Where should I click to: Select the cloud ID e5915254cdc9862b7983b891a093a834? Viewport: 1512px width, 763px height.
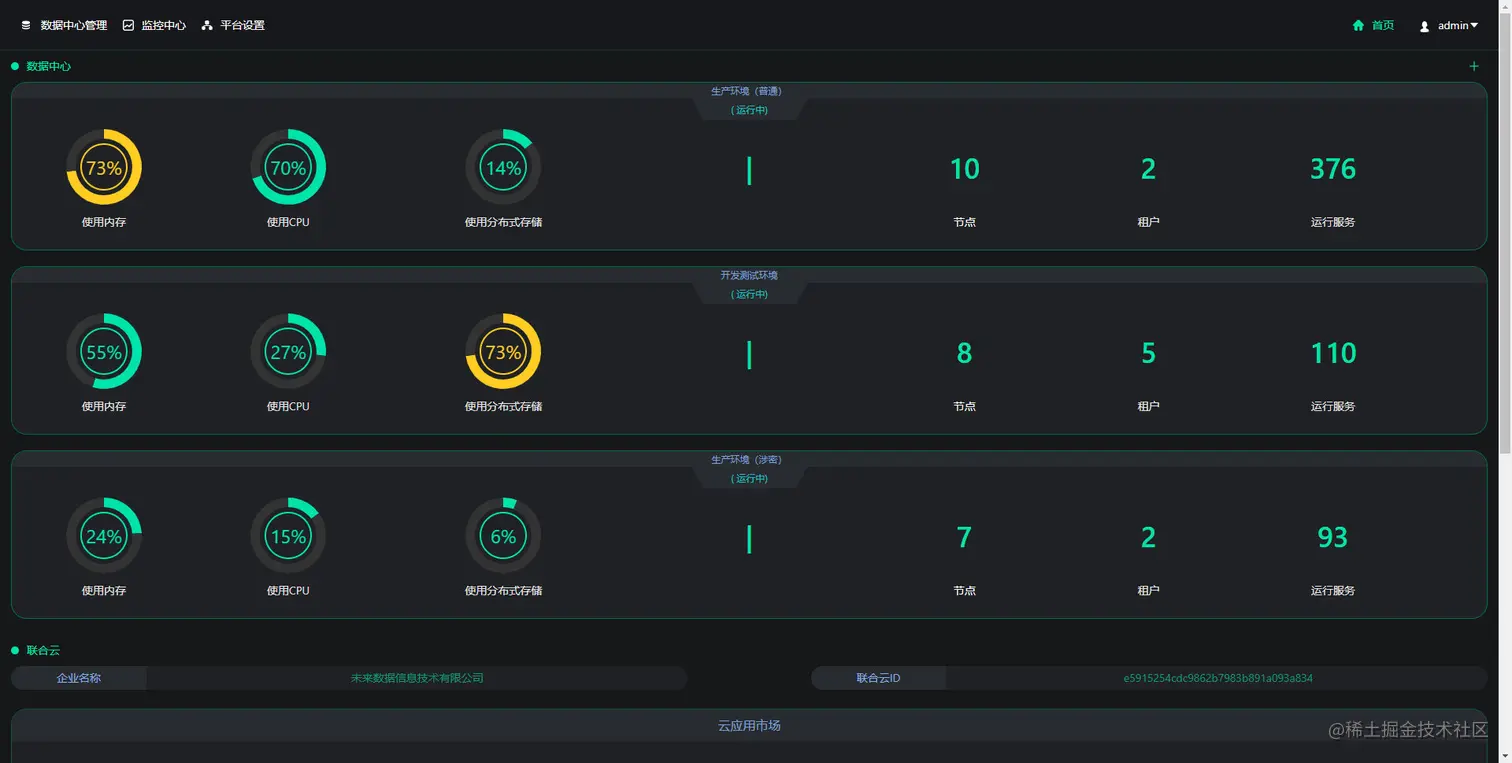click(1218, 678)
